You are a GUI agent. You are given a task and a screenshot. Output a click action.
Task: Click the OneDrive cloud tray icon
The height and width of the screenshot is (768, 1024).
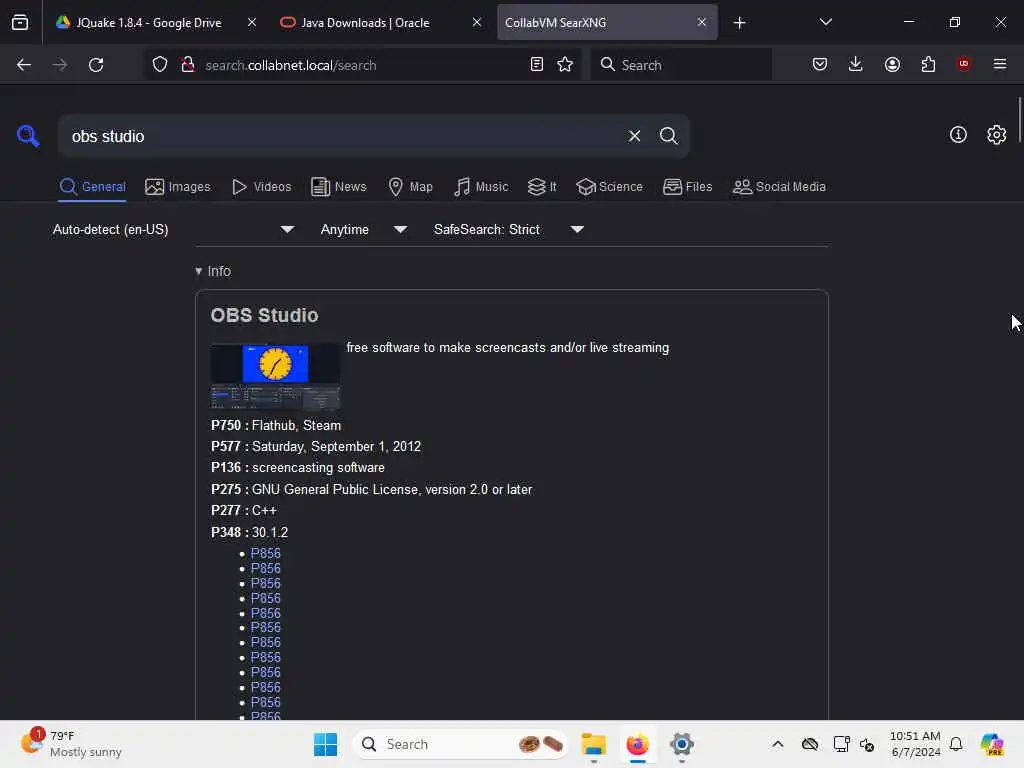(810, 744)
